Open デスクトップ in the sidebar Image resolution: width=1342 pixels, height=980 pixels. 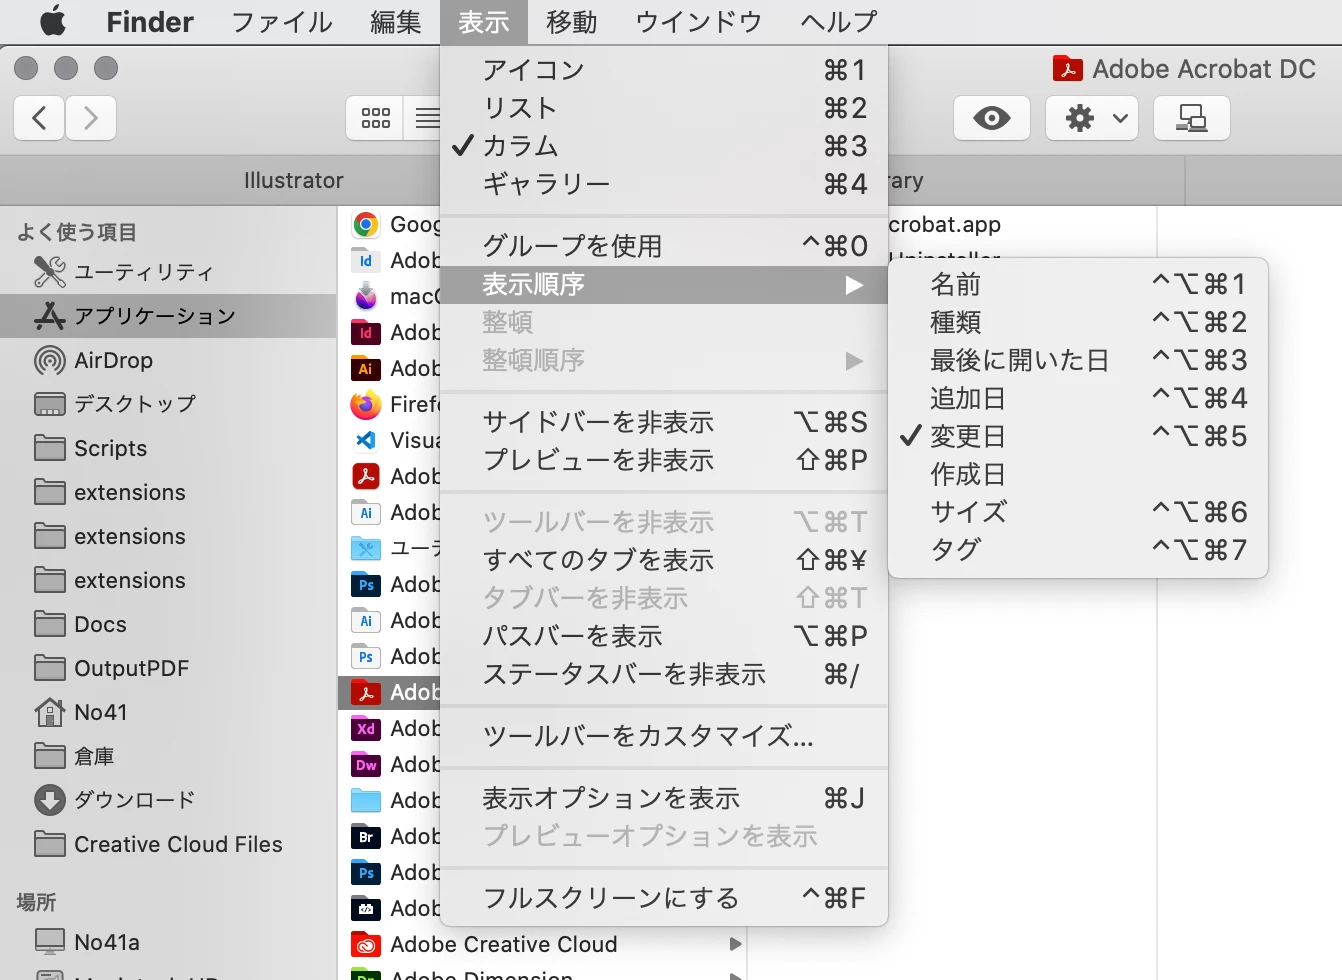[168, 404]
